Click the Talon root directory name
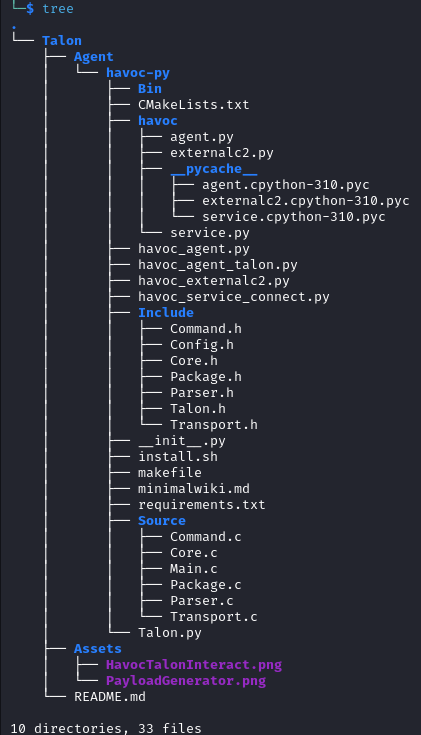Viewport: 421px width, 735px height. tap(62, 41)
